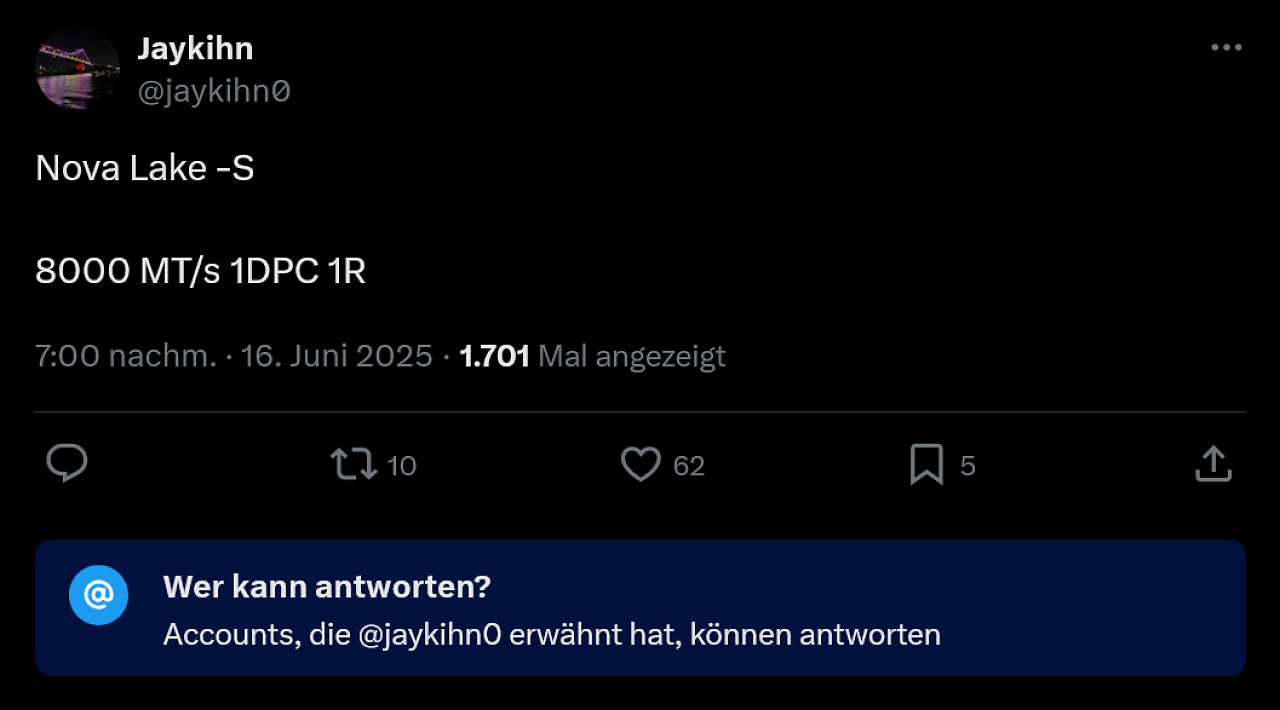Like the post with the heart icon
This screenshot has height=710, width=1280.
point(641,464)
